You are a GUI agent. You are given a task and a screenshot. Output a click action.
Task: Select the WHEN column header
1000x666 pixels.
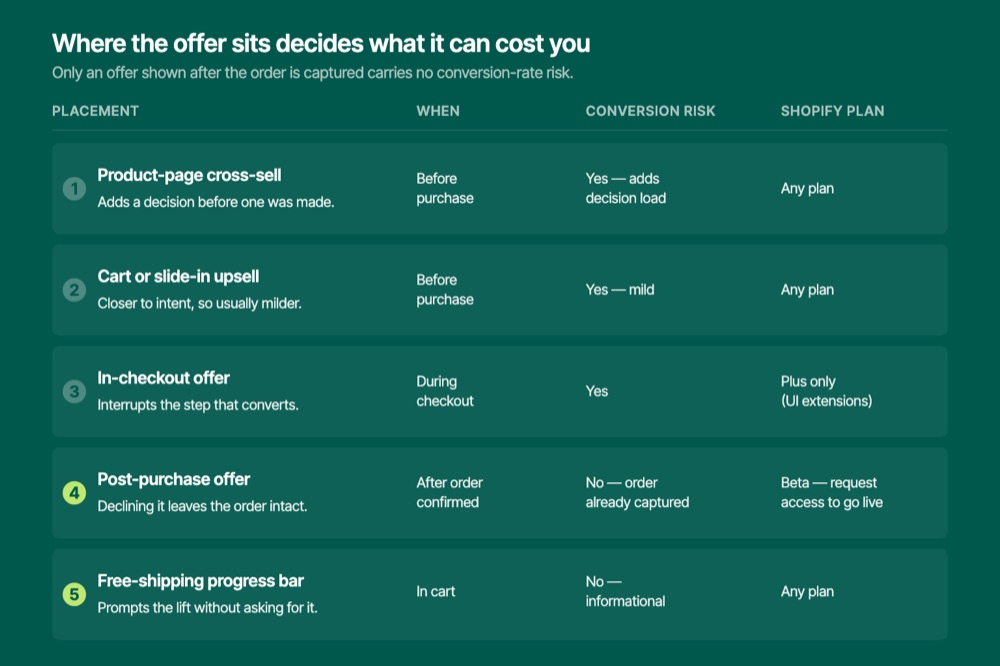pyautogui.click(x=438, y=111)
